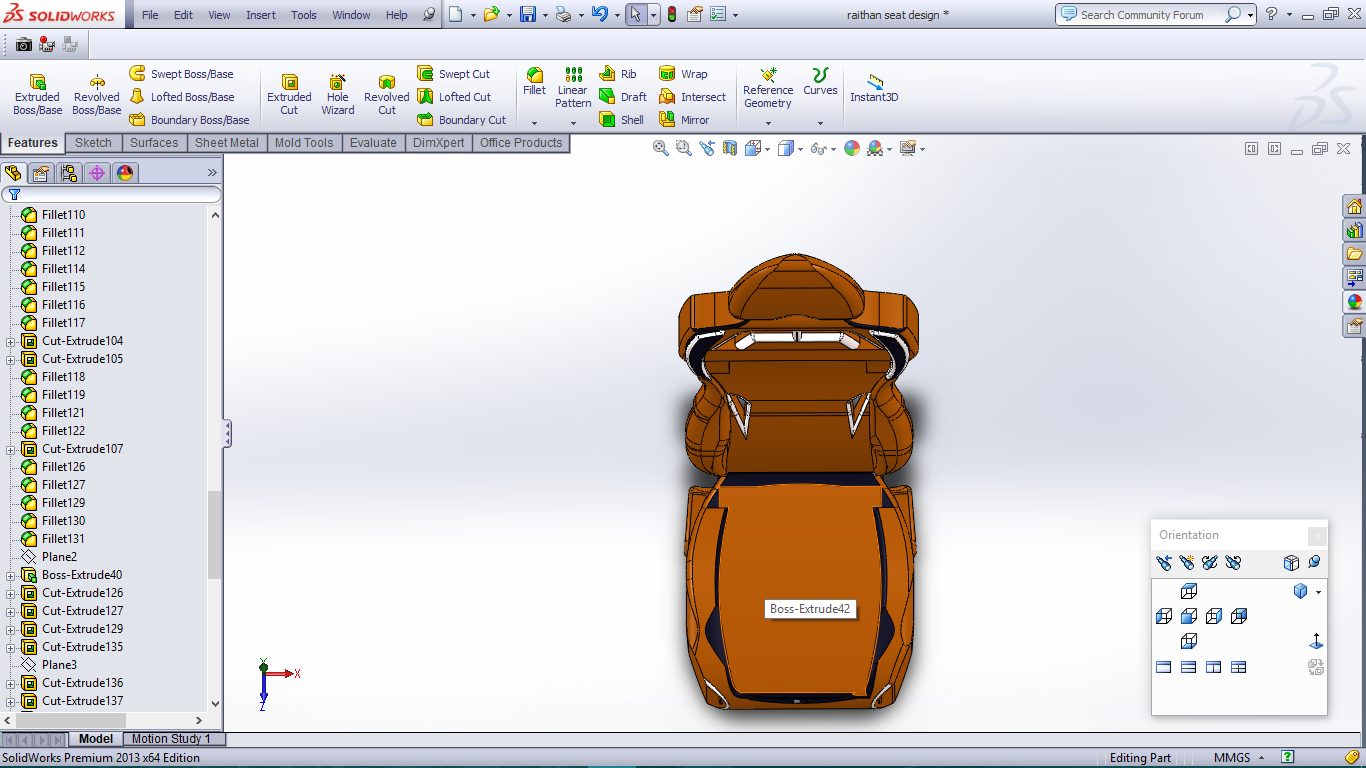
Task: Expand the FeatureManager tabs chevron
Action: click(212, 173)
